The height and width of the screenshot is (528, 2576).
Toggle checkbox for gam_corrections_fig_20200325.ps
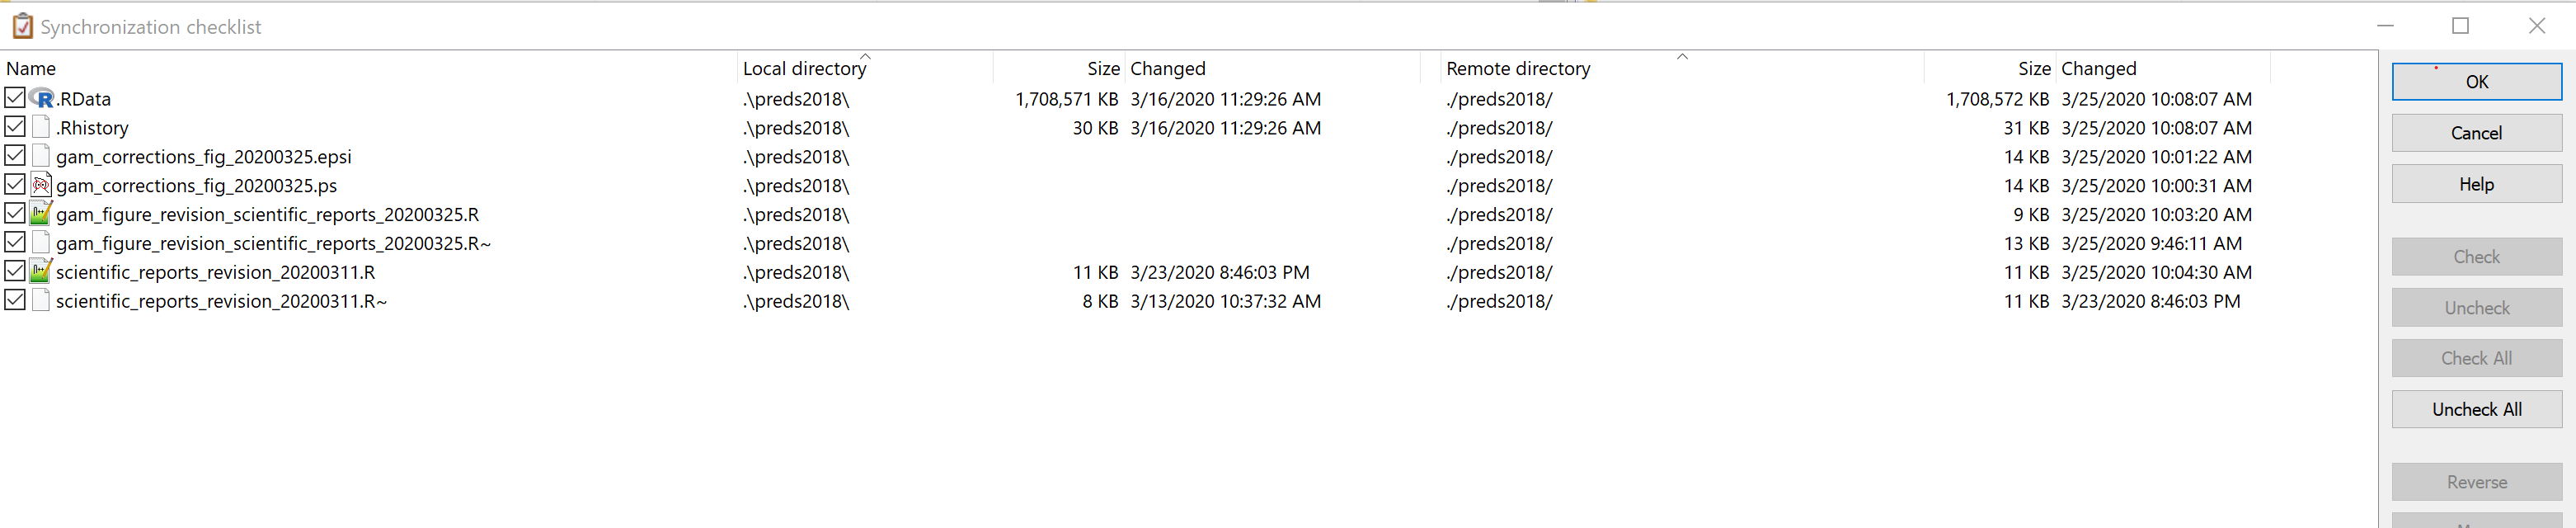pyautogui.click(x=15, y=185)
